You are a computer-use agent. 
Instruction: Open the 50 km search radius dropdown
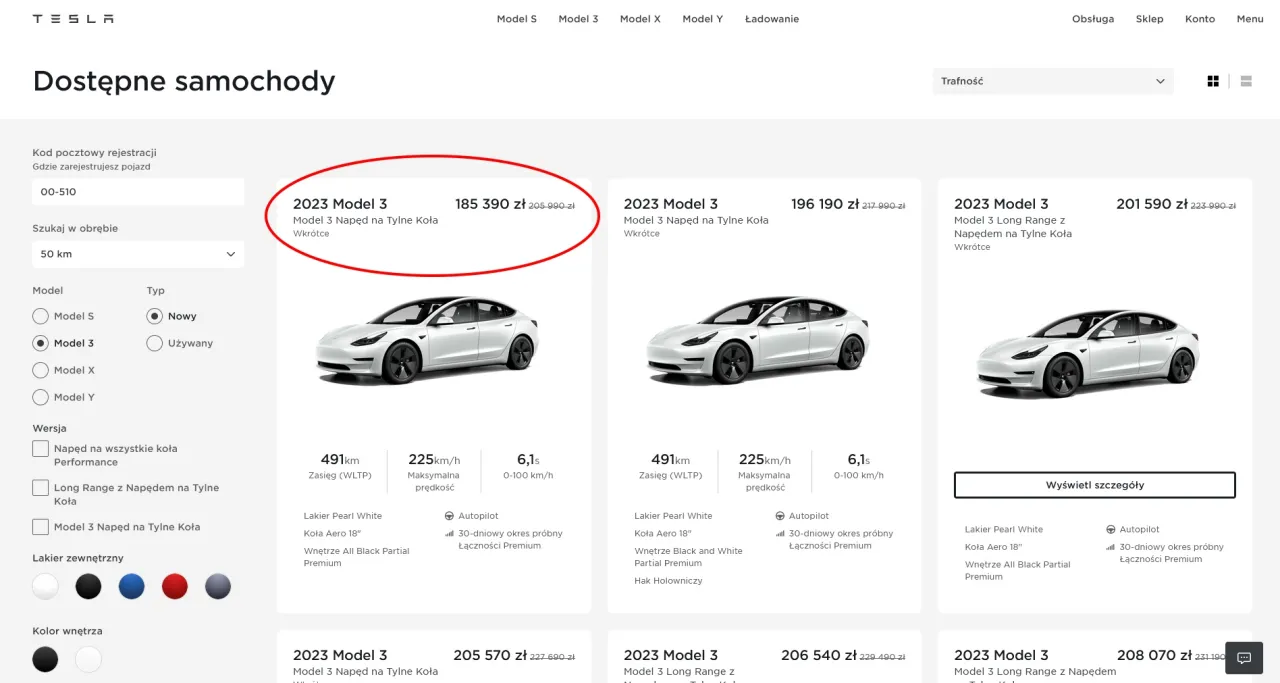pyautogui.click(x=137, y=254)
